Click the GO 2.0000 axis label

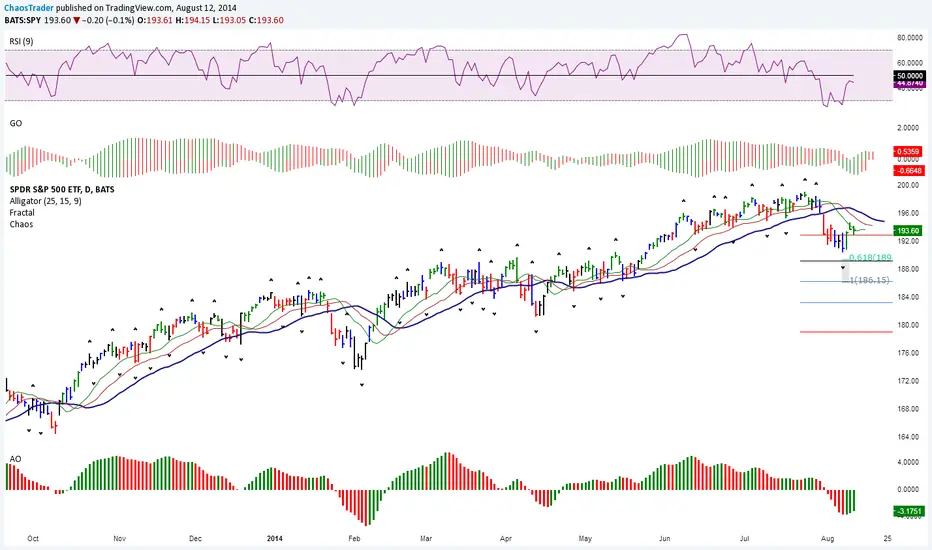908,128
